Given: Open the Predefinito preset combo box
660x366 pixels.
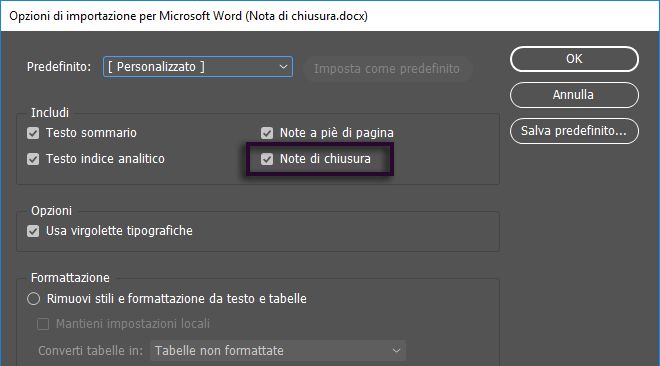Looking at the screenshot, I should pyautogui.click(x=197, y=67).
